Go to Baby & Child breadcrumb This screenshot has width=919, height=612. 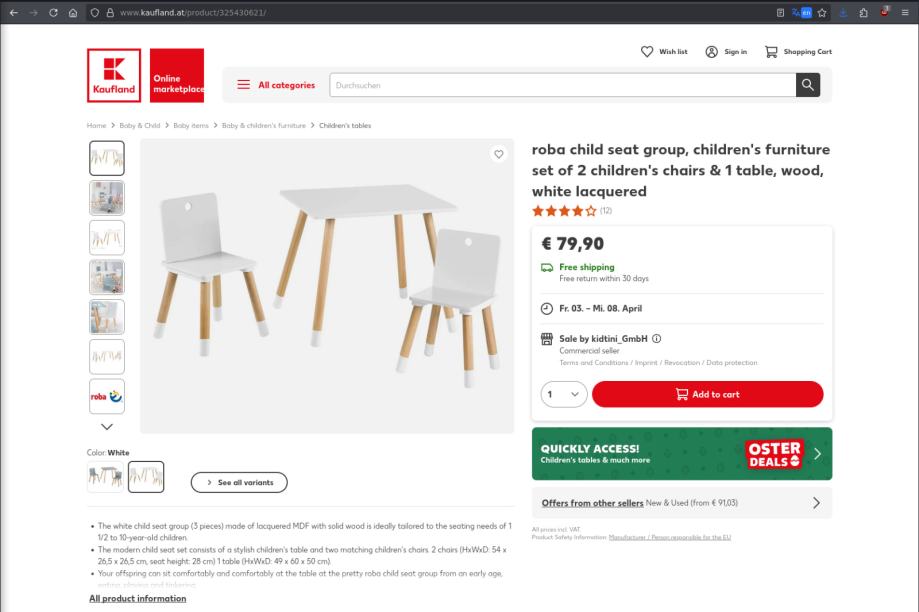pyautogui.click(x=139, y=125)
